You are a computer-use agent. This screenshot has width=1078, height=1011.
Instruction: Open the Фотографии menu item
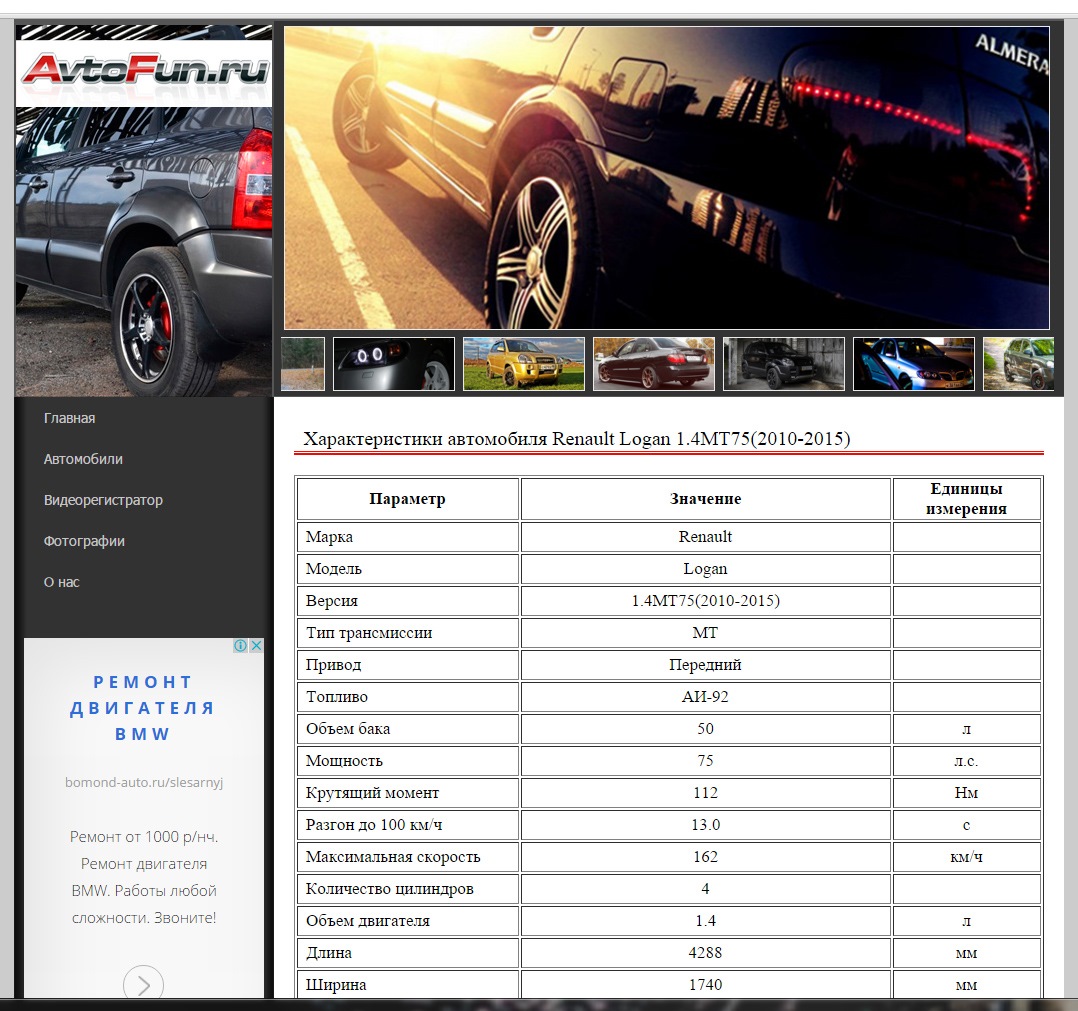click(x=85, y=541)
